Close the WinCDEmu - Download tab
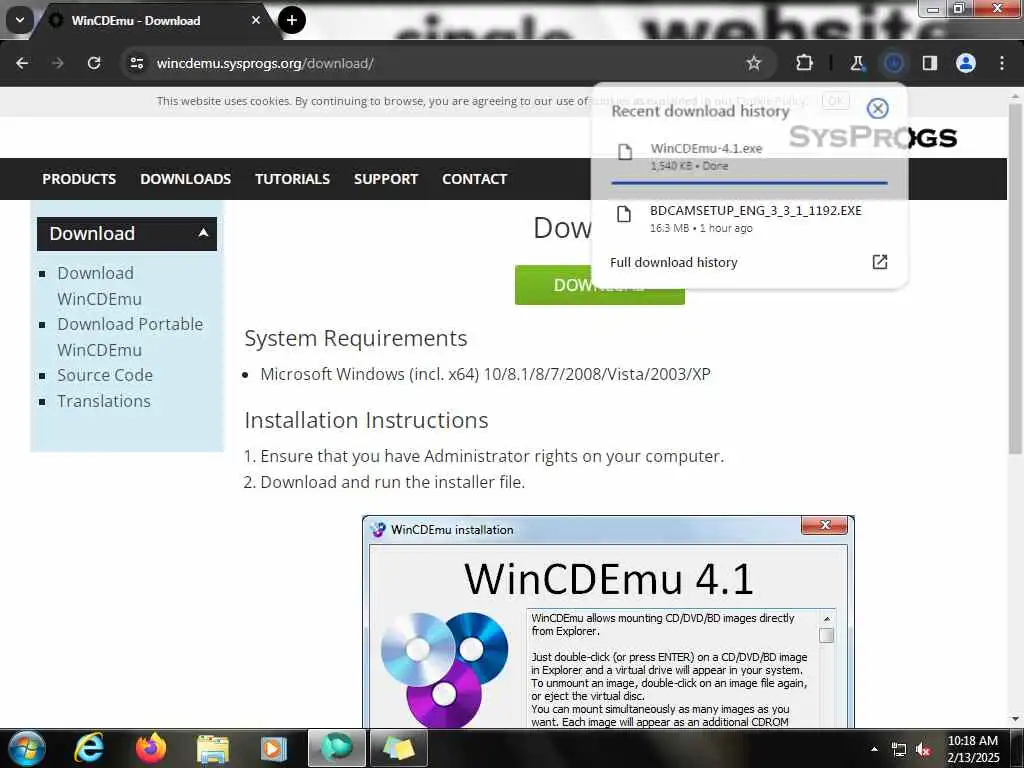 pyautogui.click(x=256, y=20)
